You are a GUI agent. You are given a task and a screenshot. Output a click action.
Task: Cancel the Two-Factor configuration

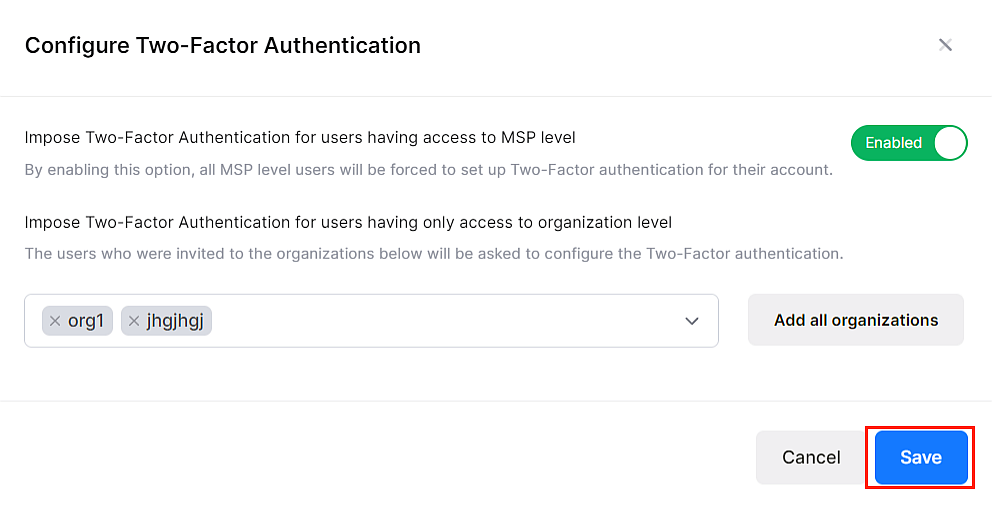(x=811, y=457)
